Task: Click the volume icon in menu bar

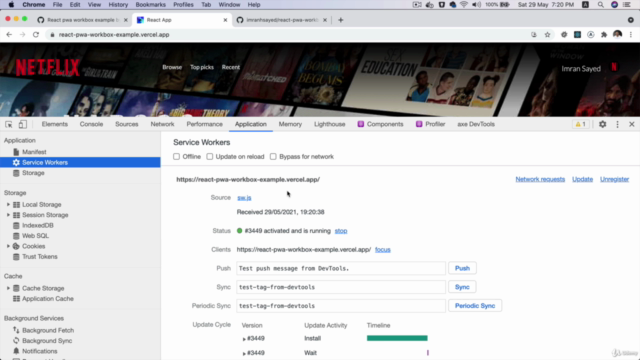Action: [476, 5]
